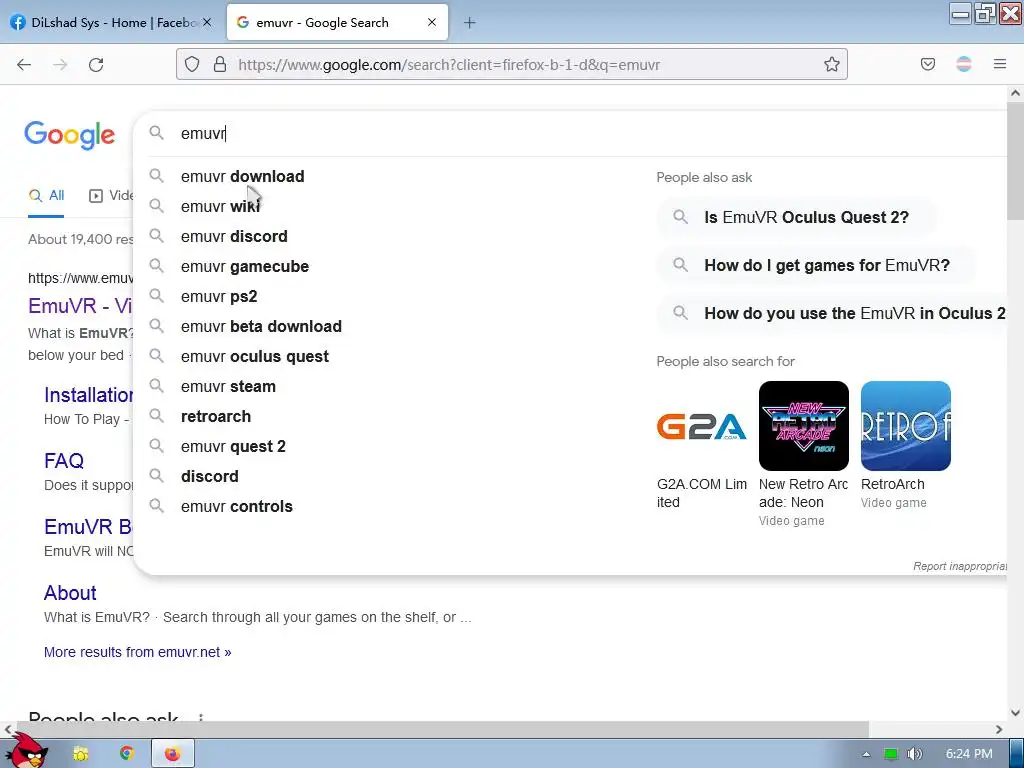The height and width of the screenshot is (768, 1024).
Task: Open the FAQ sitelink
Action: [x=64, y=461]
